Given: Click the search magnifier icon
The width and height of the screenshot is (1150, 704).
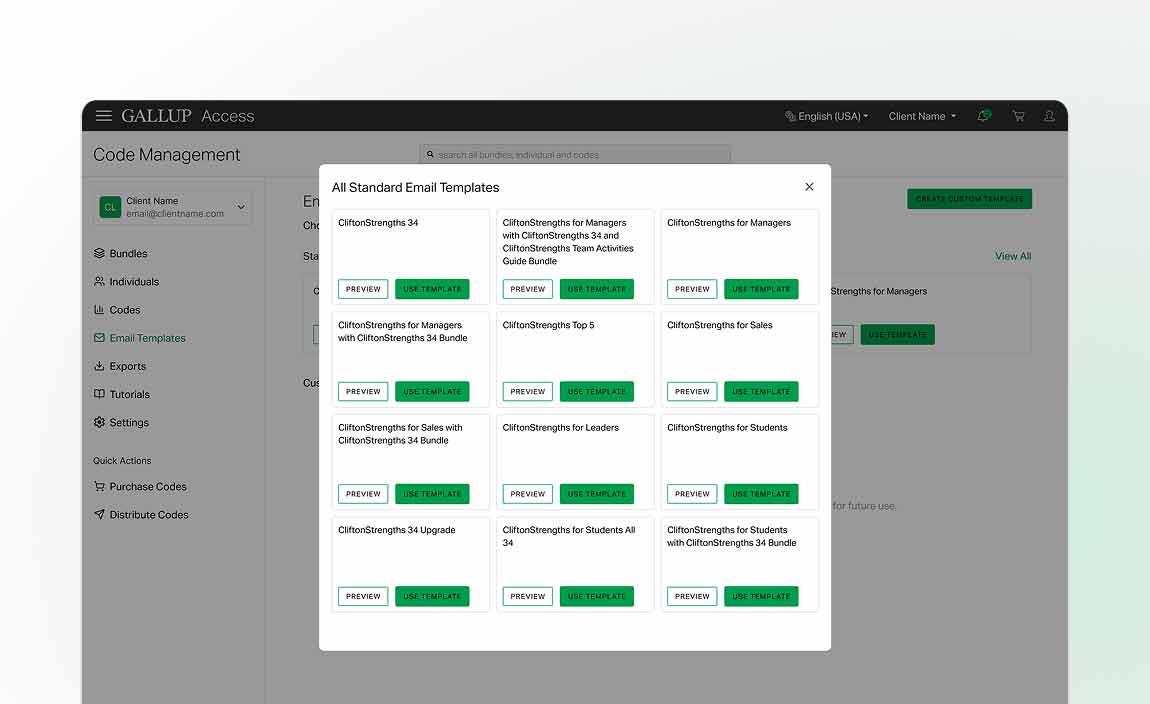Looking at the screenshot, I should (x=430, y=154).
